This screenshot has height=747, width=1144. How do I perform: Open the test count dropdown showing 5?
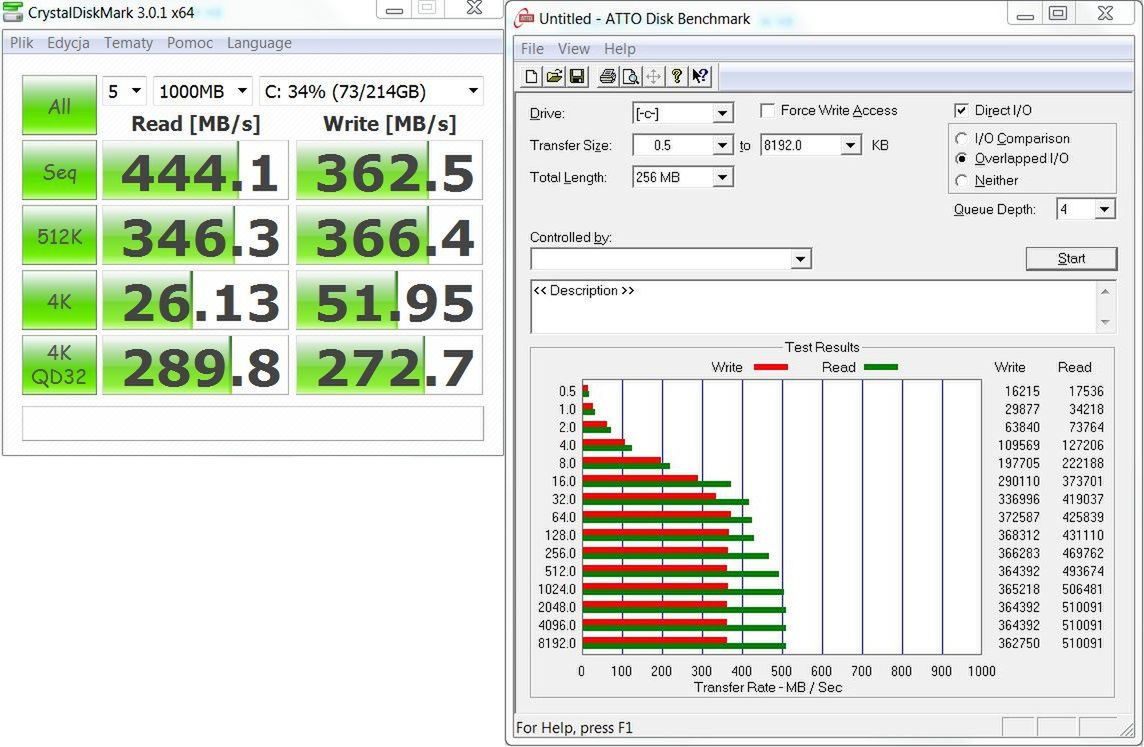[x=136, y=91]
